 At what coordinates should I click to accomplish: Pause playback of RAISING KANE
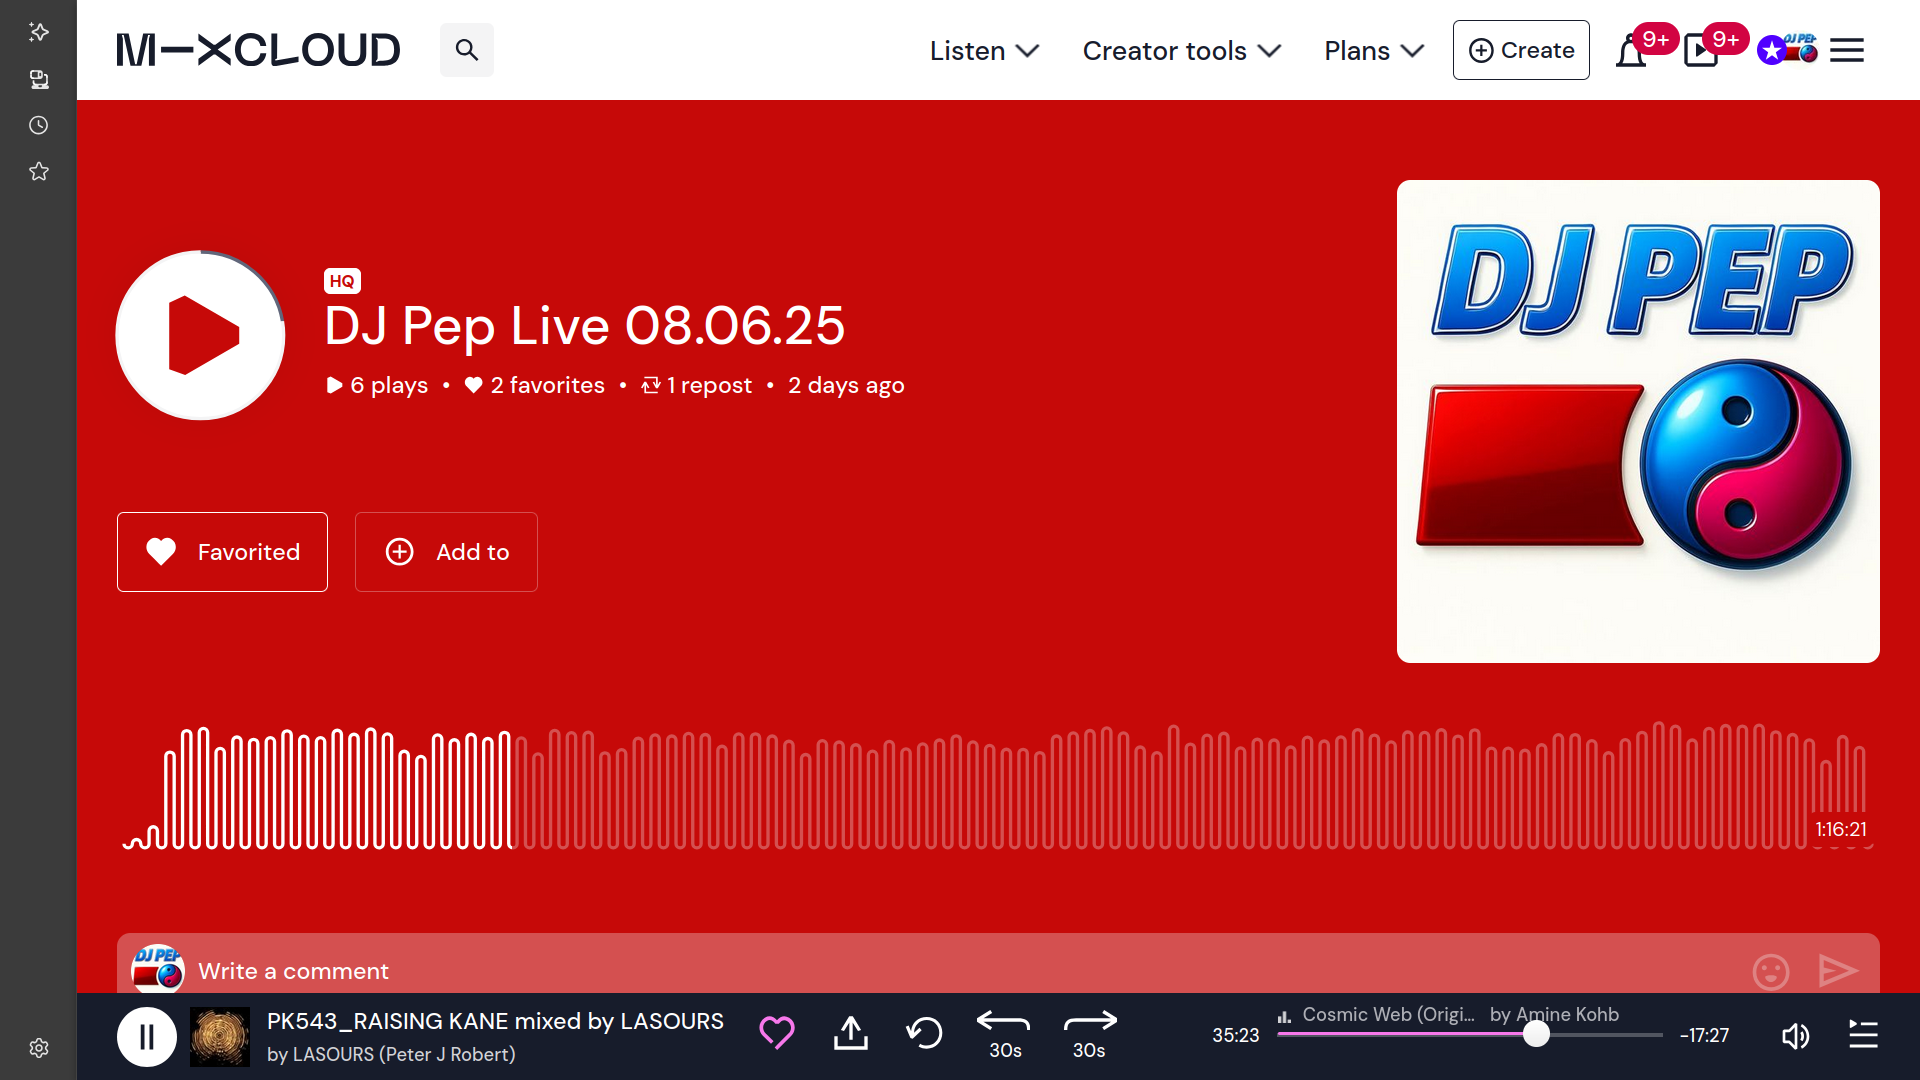pos(147,1036)
